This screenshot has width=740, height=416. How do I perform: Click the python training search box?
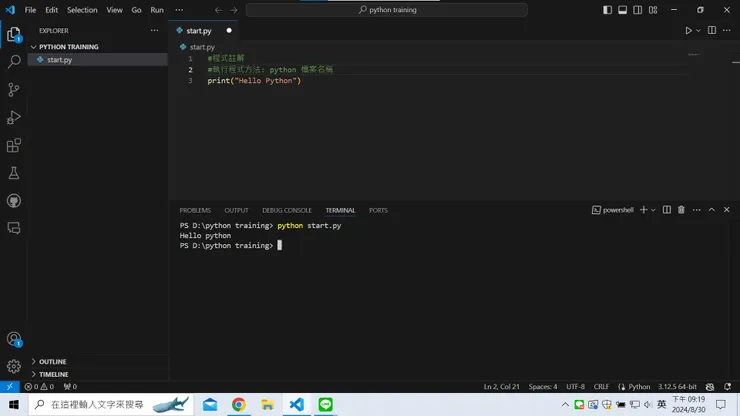[387, 10]
